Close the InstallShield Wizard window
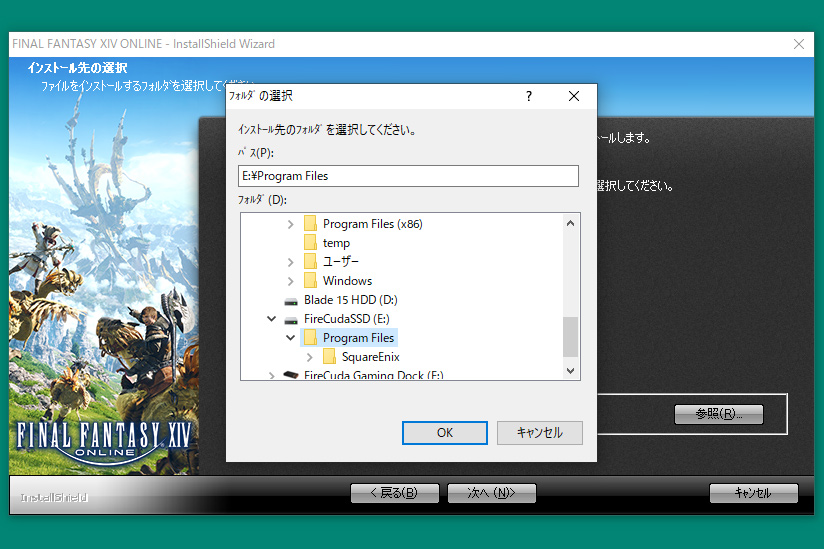The width and height of the screenshot is (824, 549). 799,44
